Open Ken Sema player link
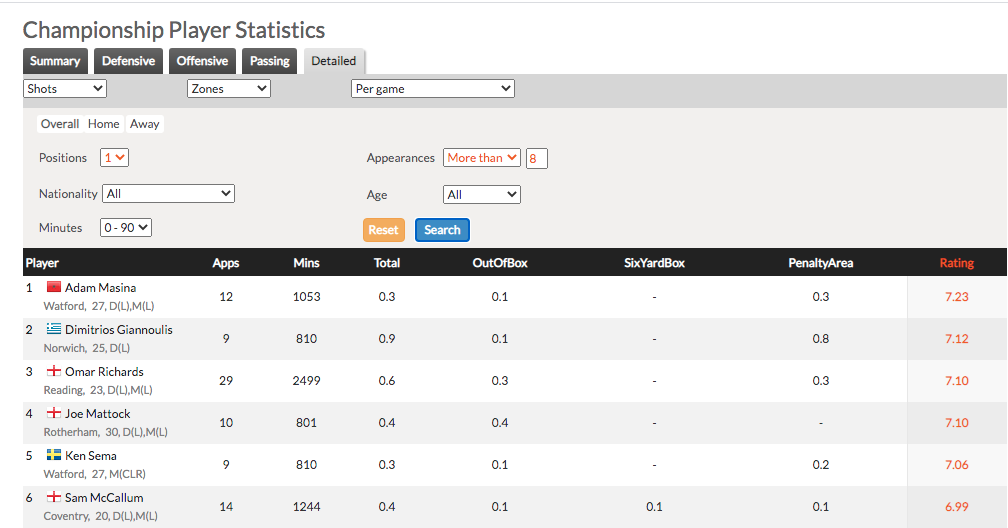This screenshot has width=1008, height=528. coord(91,455)
